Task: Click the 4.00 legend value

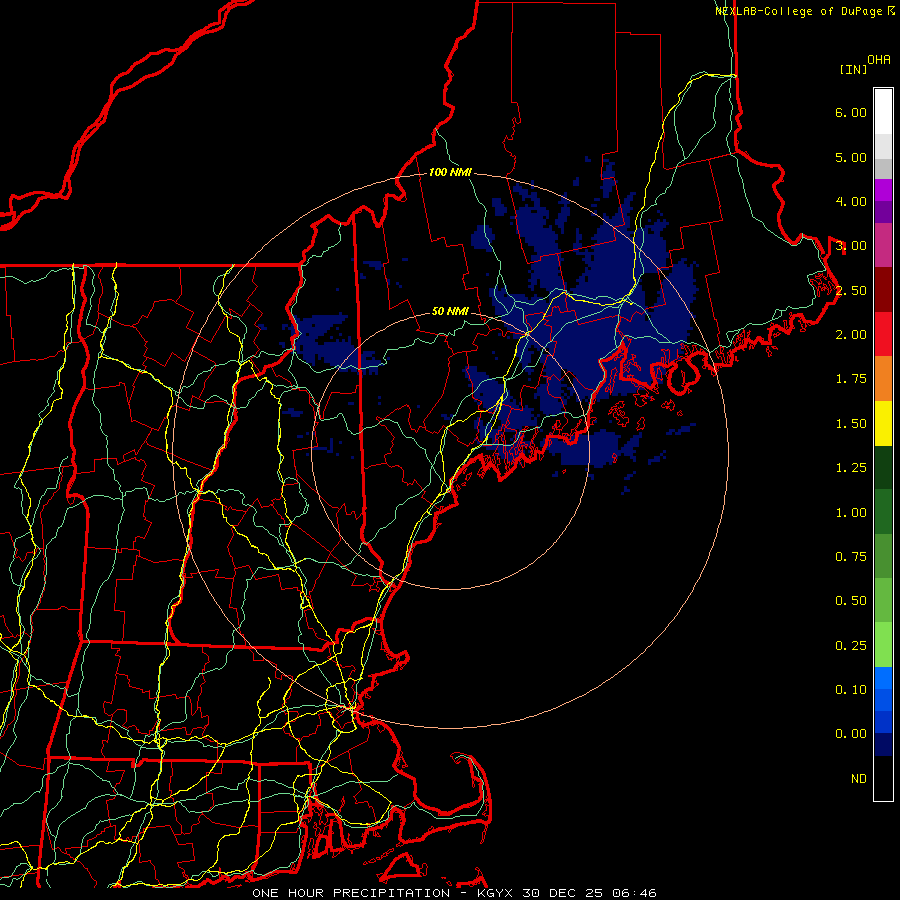Action: pos(851,201)
